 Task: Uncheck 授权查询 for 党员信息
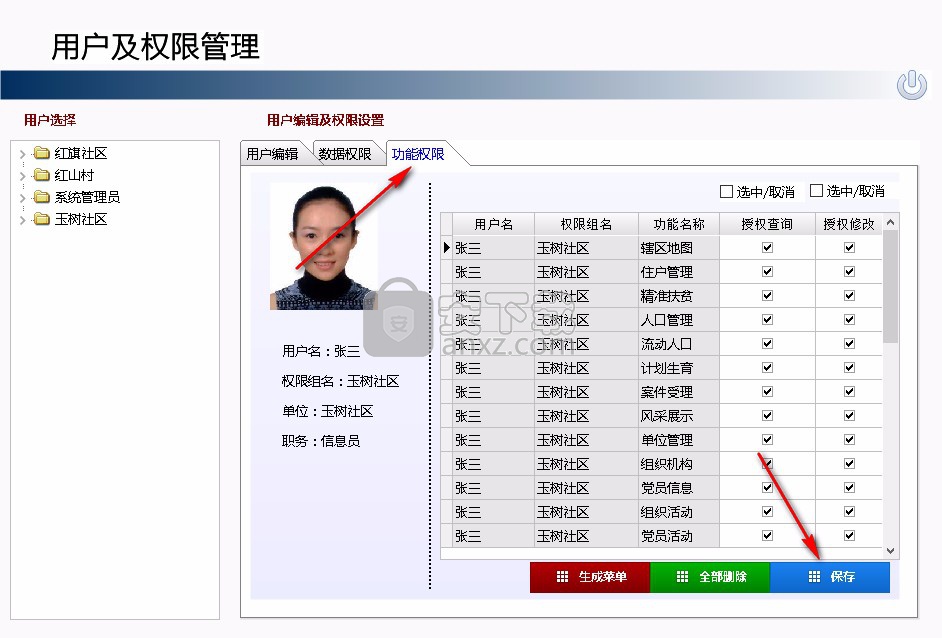click(x=767, y=487)
